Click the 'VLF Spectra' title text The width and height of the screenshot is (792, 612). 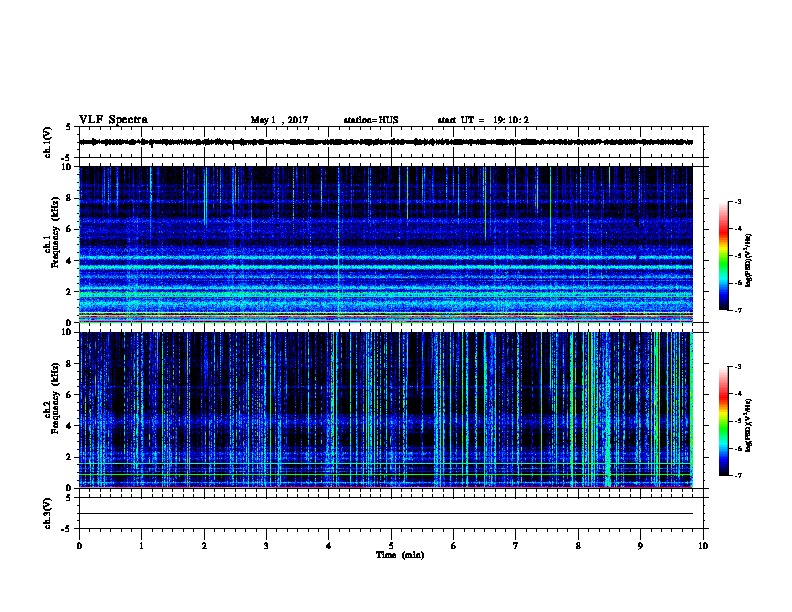pos(113,120)
